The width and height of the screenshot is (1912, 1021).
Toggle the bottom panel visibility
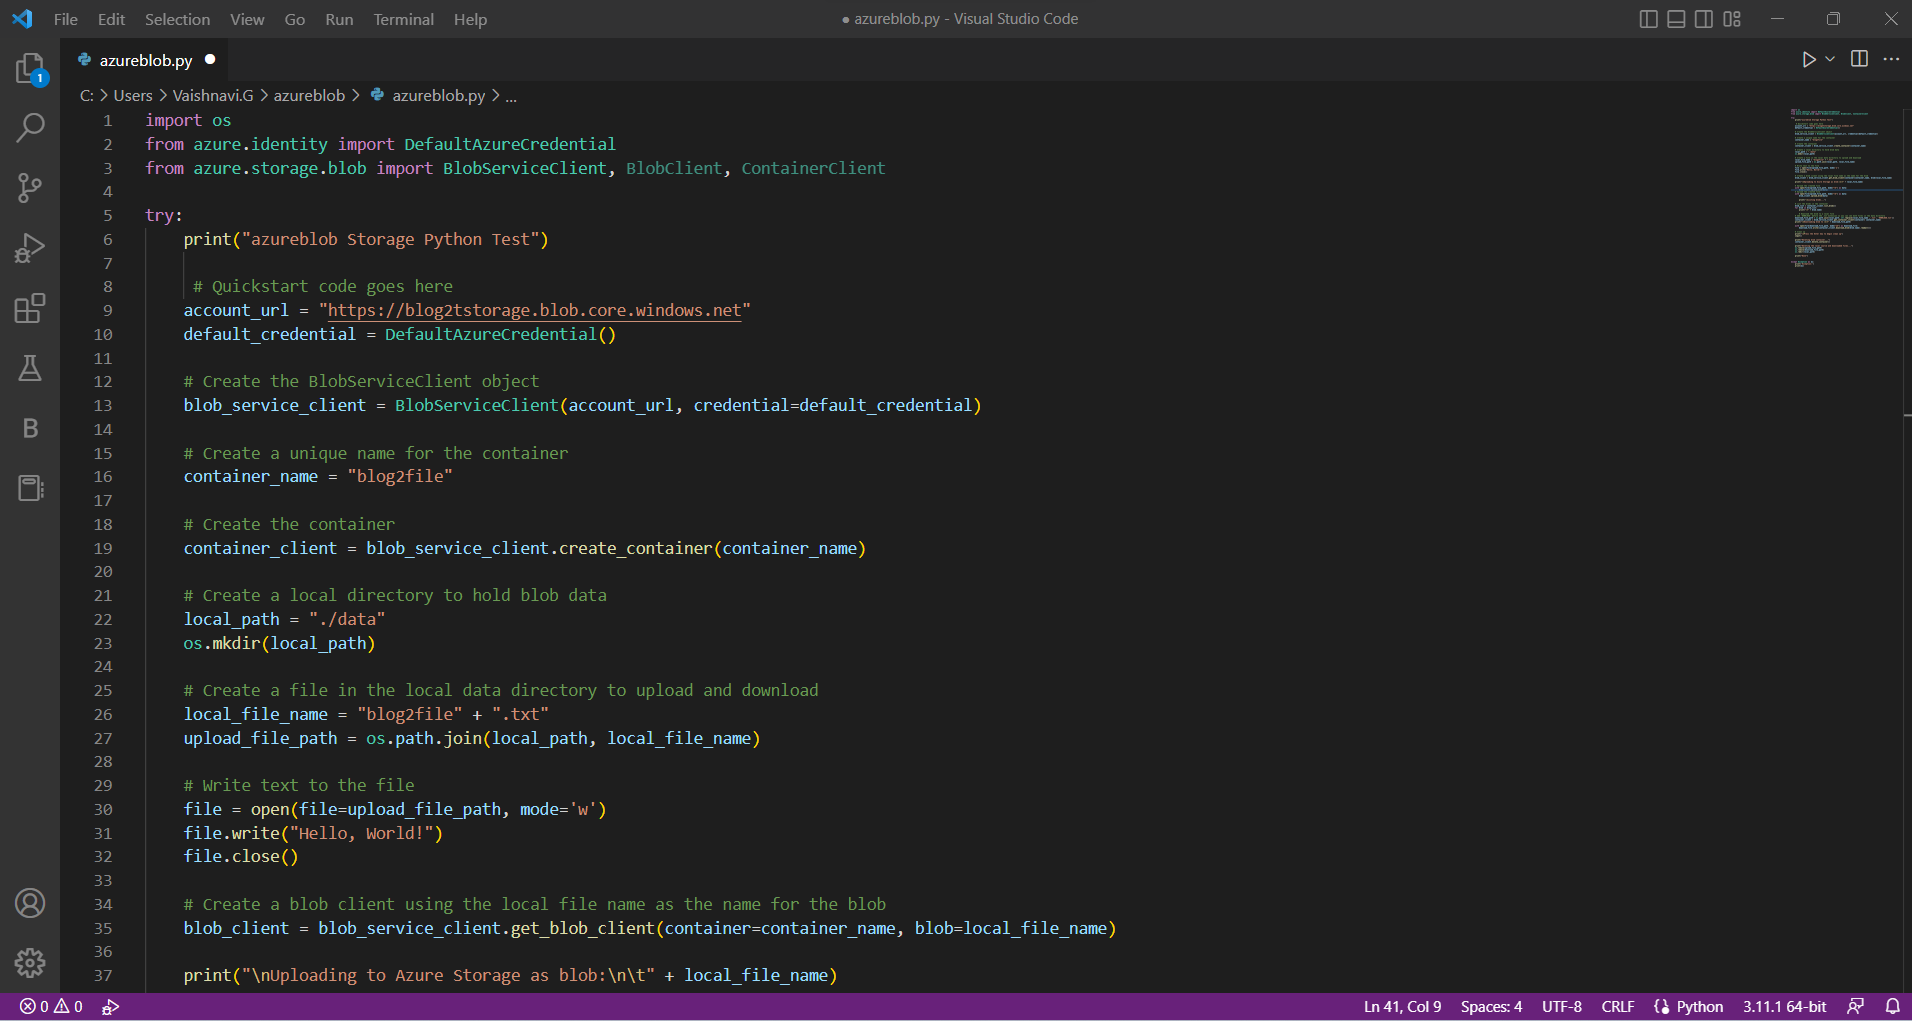[1676, 18]
